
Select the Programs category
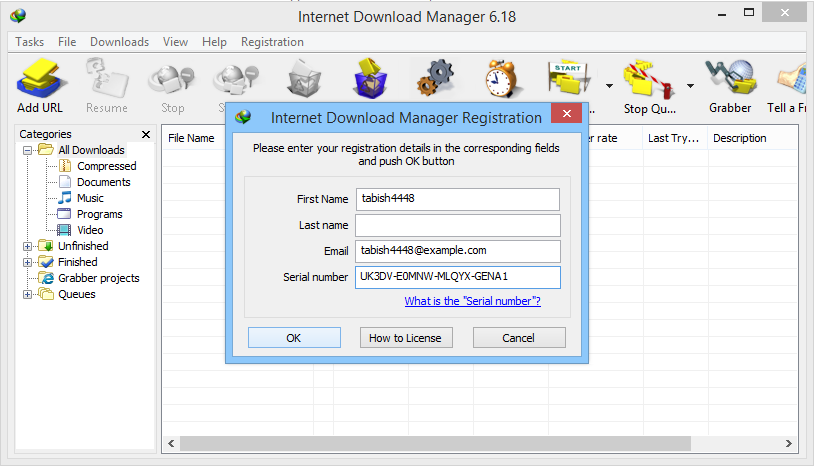pyautogui.click(x=99, y=214)
